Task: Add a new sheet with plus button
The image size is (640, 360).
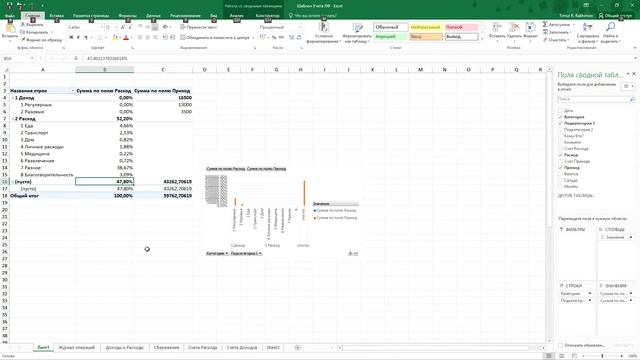Action: [x=298, y=347]
